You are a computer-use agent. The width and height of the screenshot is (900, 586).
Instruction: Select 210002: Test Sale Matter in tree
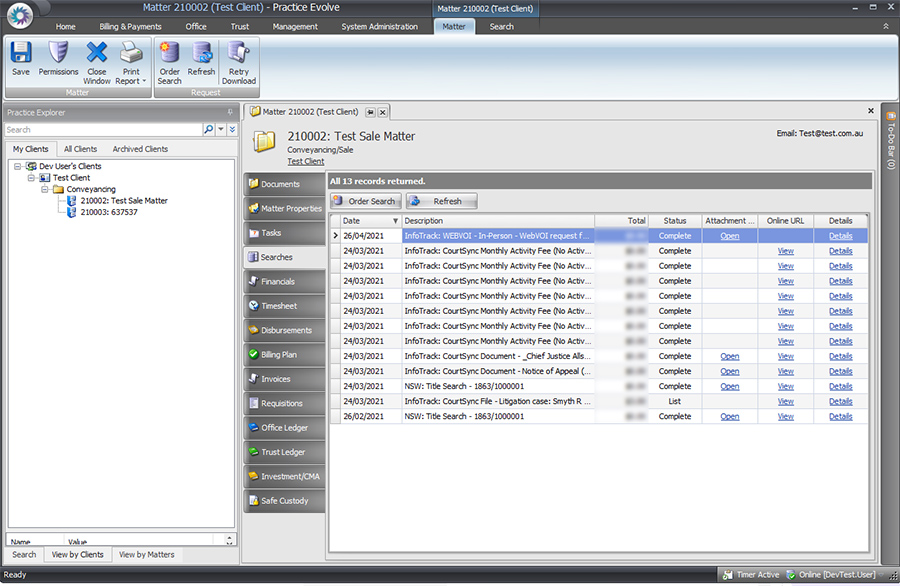(x=124, y=201)
